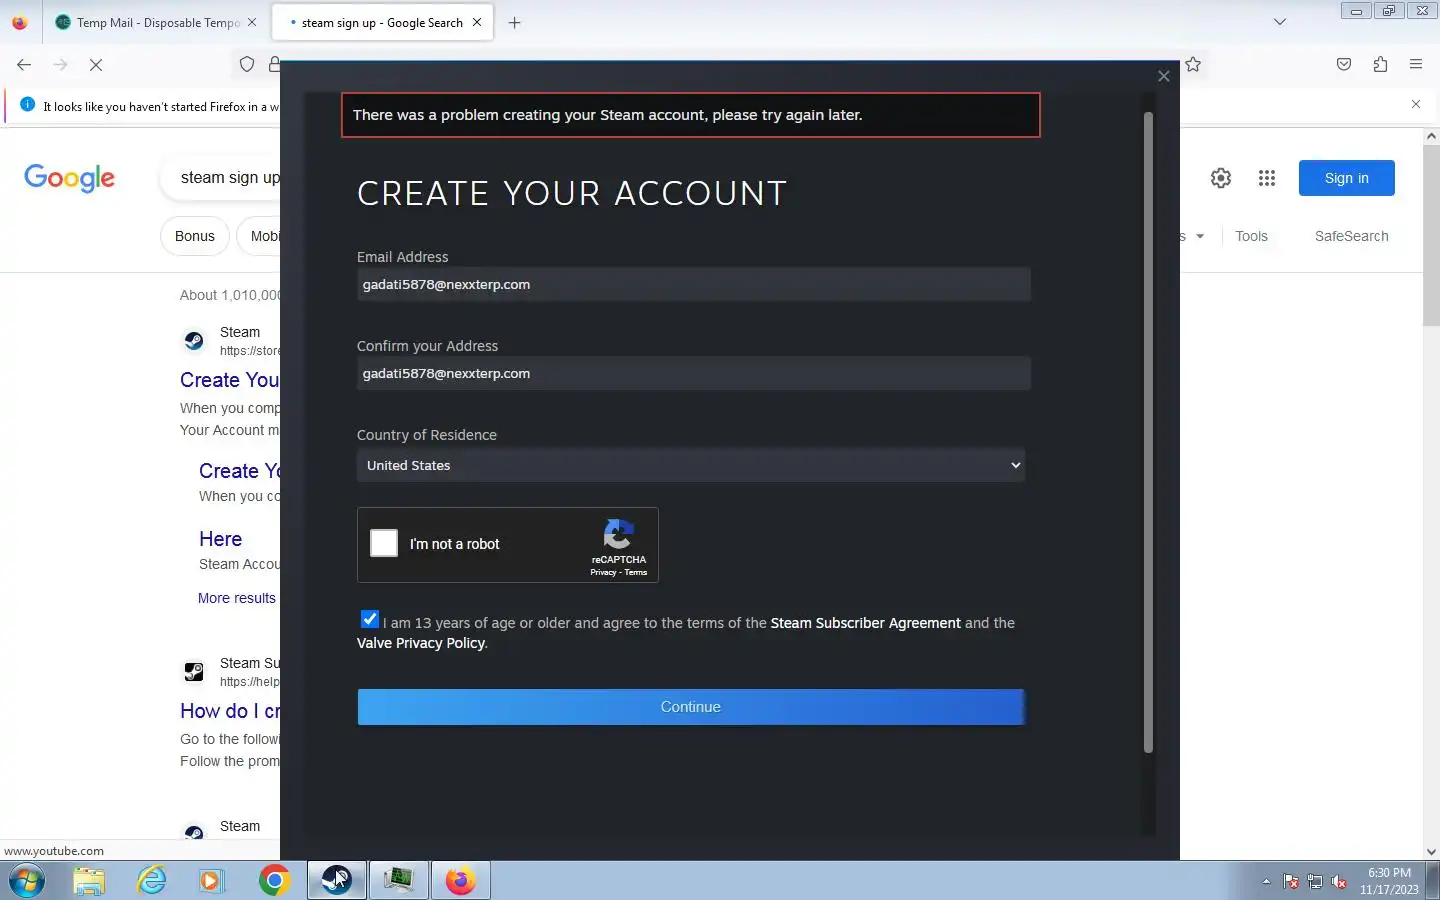Bookmark this page with the star icon

point(1193,65)
